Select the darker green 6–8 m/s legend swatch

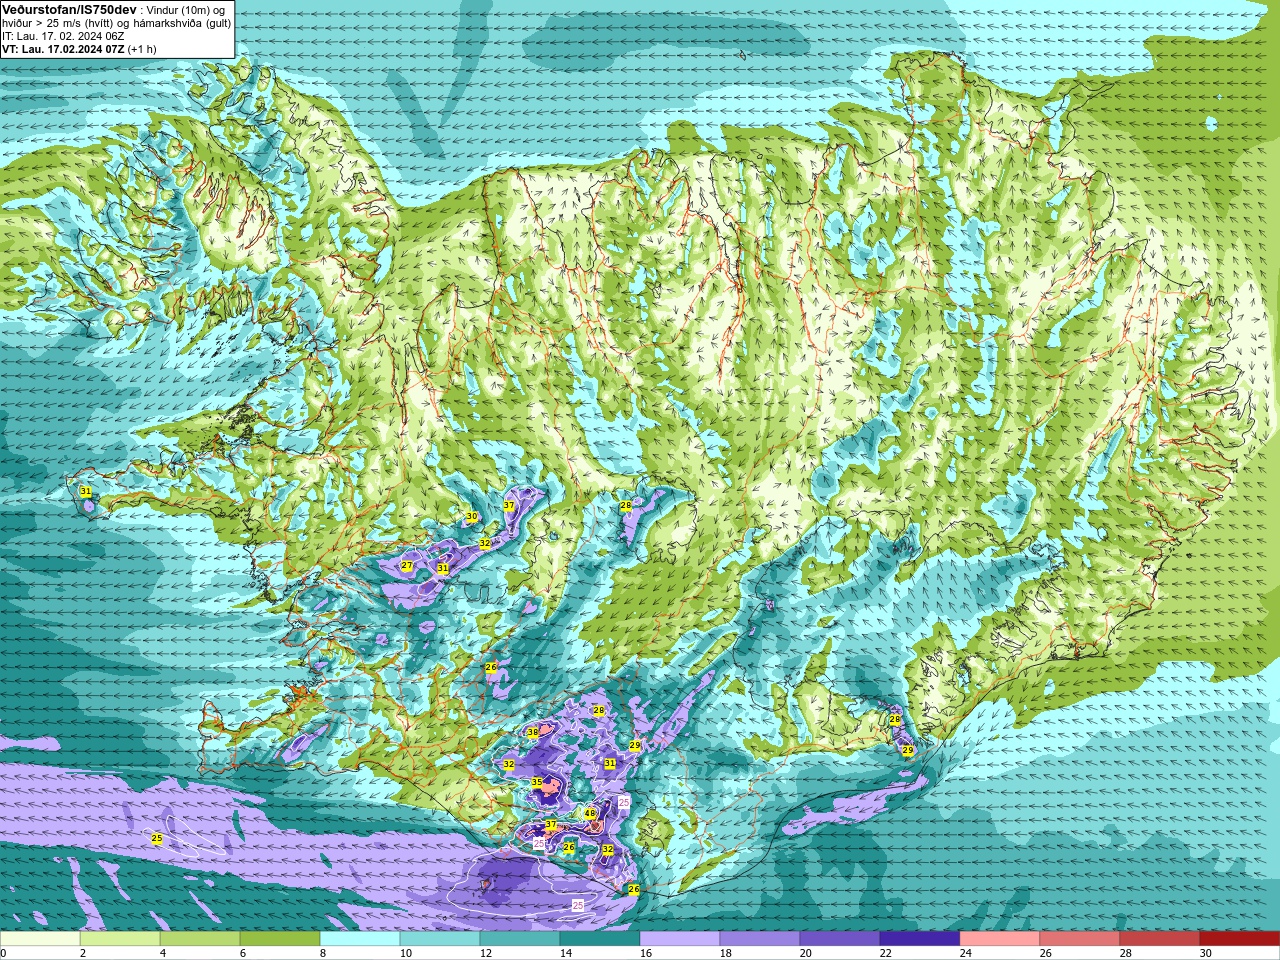280,939
